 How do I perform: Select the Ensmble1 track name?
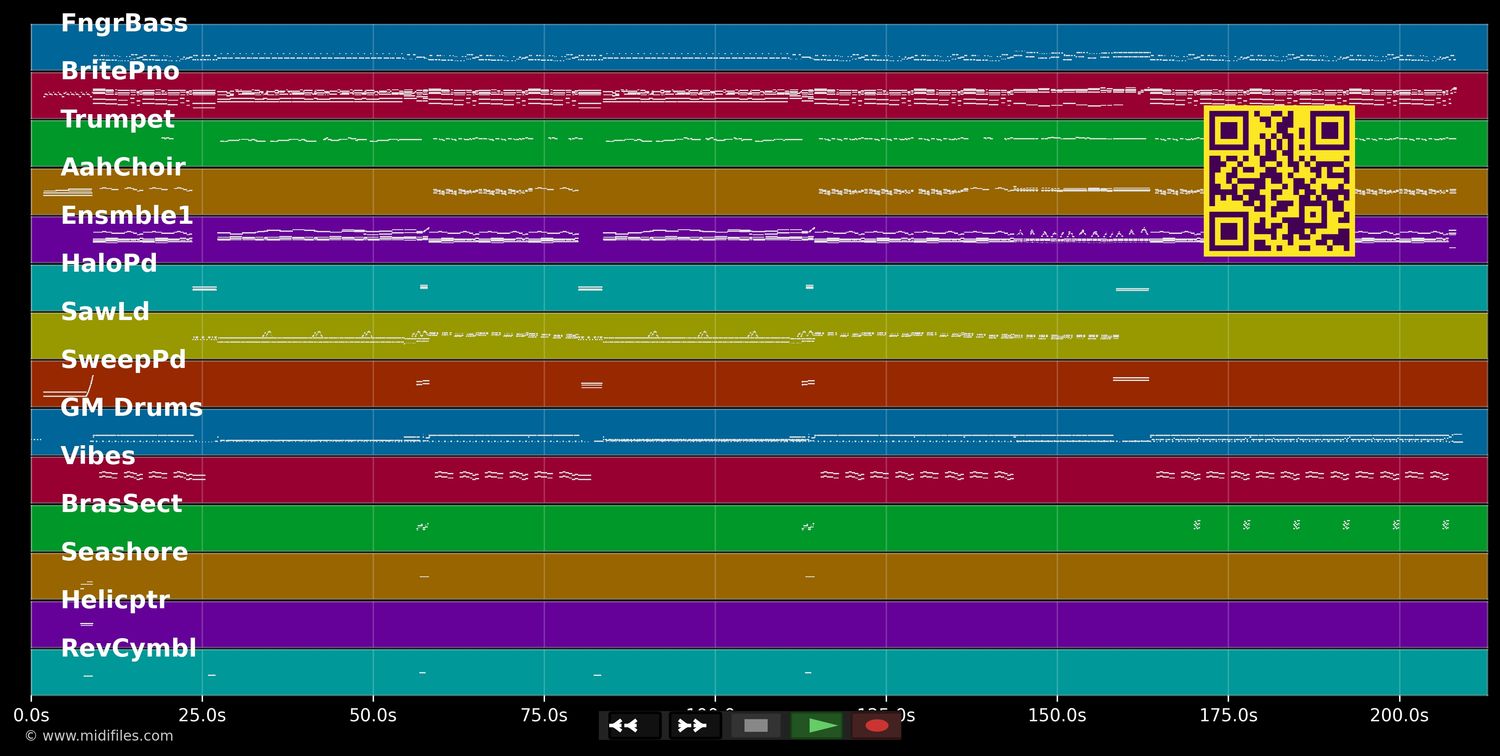click(127, 215)
